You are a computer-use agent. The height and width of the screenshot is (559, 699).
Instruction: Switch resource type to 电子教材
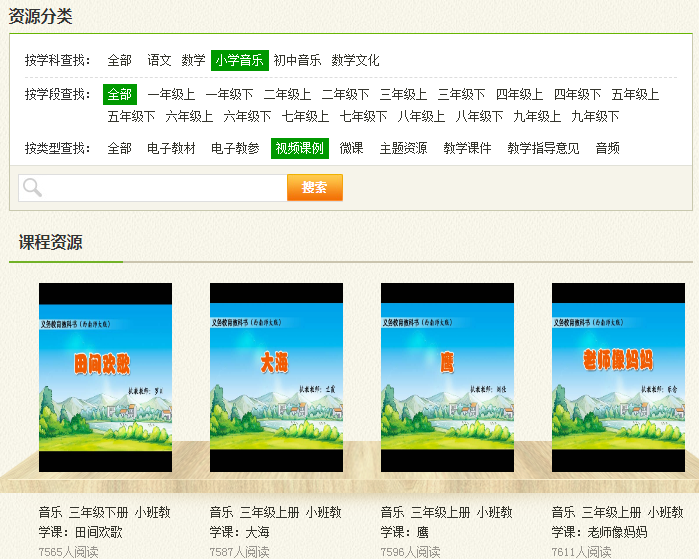coord(171,148)
